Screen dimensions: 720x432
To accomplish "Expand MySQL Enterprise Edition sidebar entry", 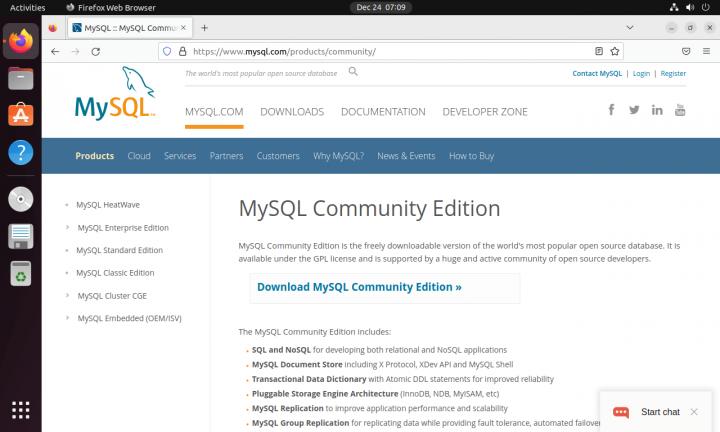I will 122,227.
